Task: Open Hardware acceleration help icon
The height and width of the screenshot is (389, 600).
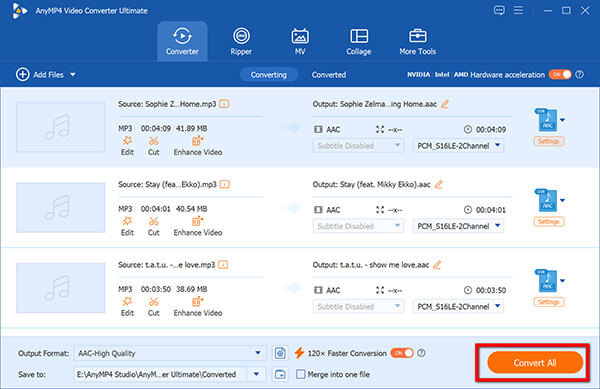Action: [x=580, y=75]
